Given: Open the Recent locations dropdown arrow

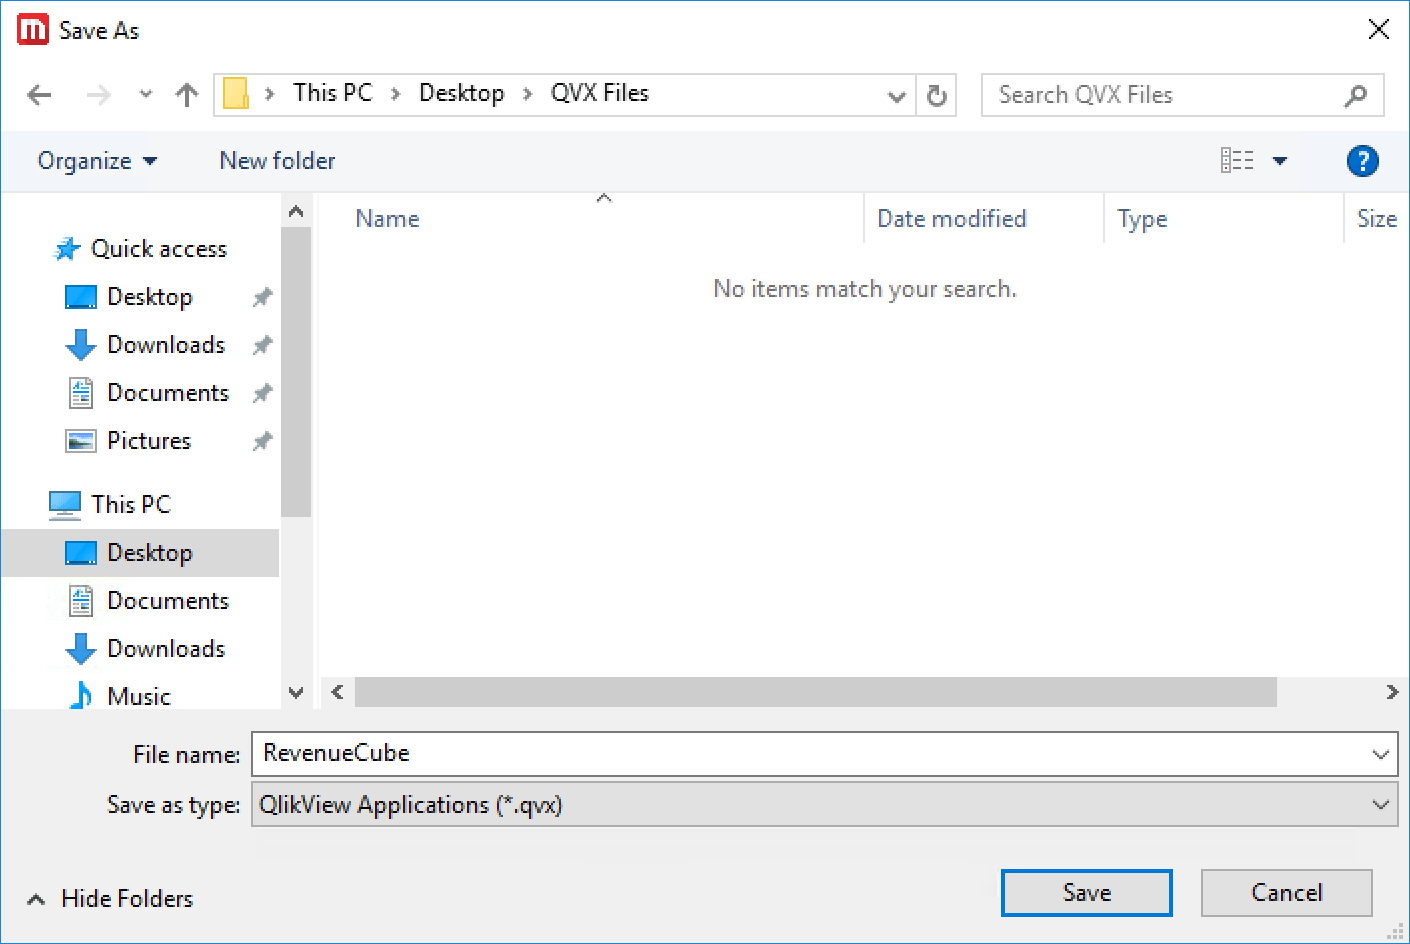Looking at the screenshot, I should 146,95.
